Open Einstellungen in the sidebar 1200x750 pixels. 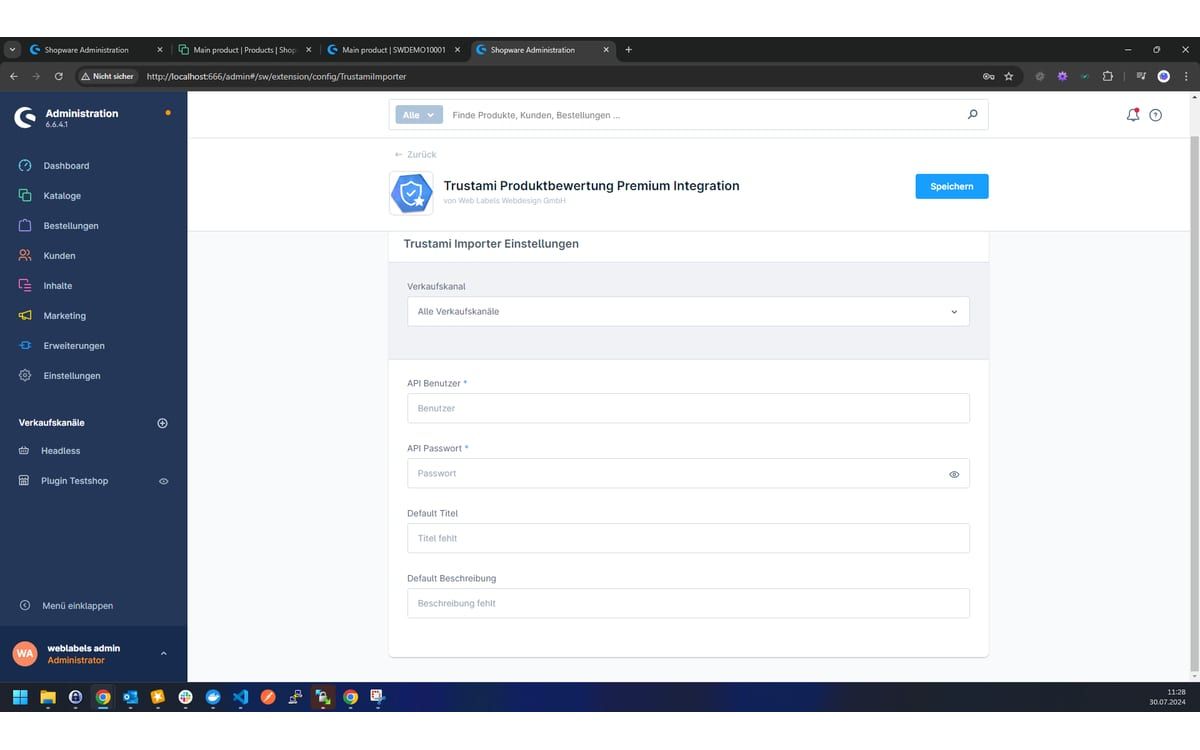(72, 376)
